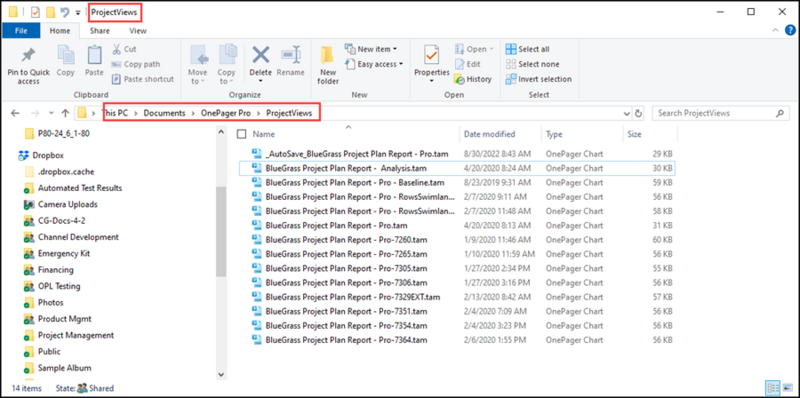The width and height of the screenshot is (800, 398).
Task: Click Copy path in Clipboard group
Action: (136, 64)
